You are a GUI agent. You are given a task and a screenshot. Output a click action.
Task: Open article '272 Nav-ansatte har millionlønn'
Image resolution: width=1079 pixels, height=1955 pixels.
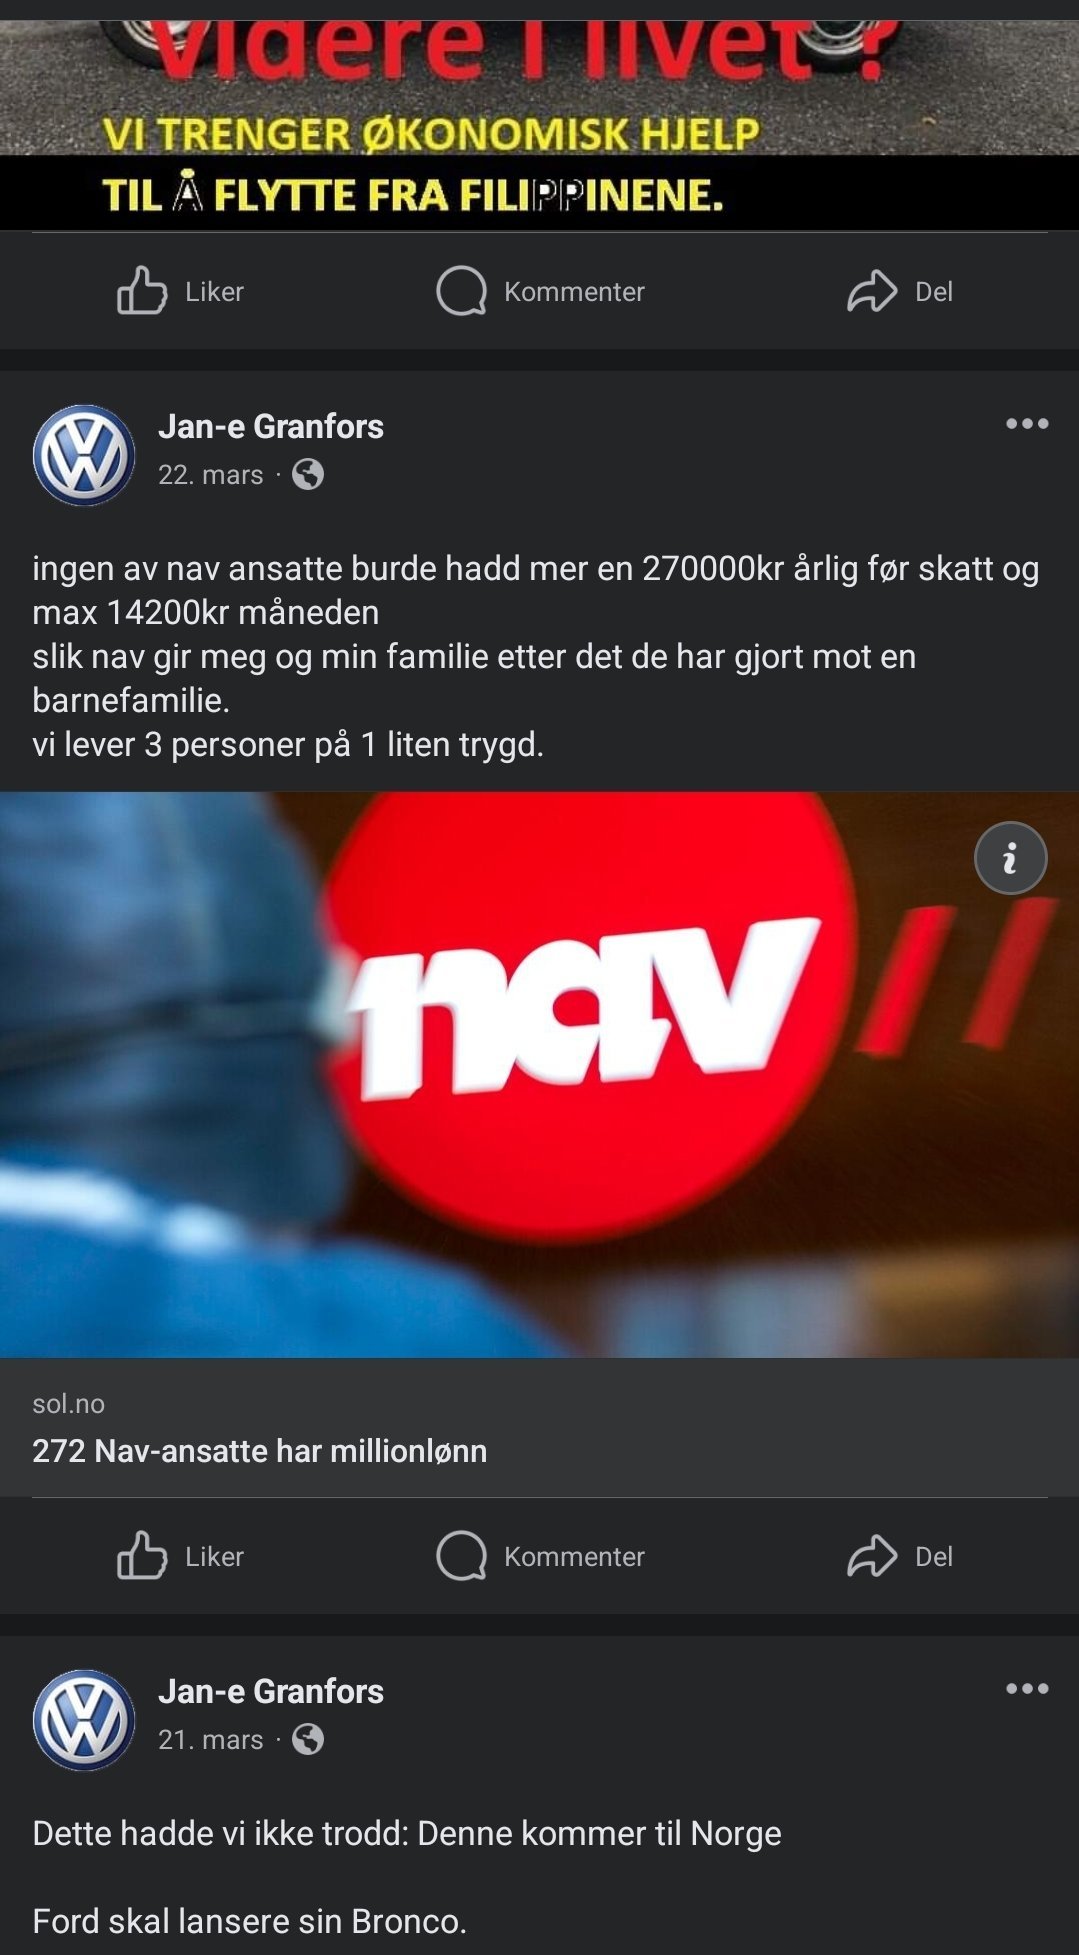pyautogui.click(x=260, y=1450)
